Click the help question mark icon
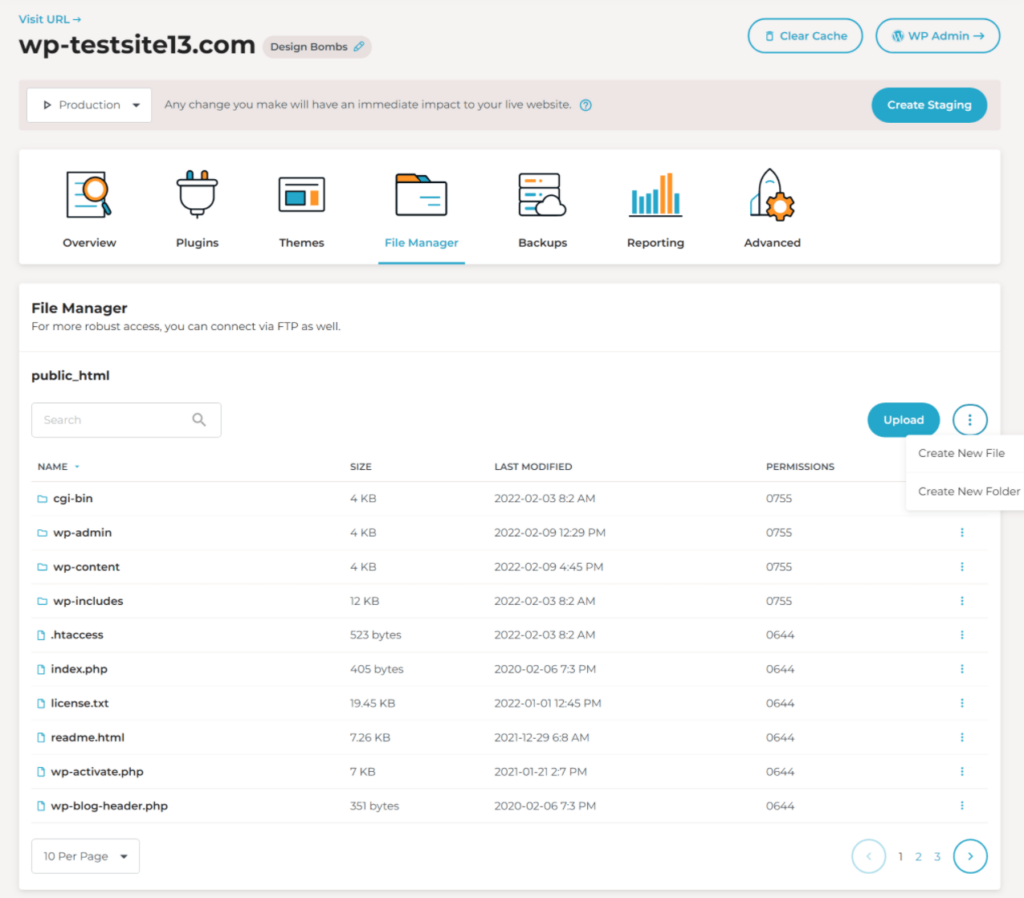 (x=586, y=105)
